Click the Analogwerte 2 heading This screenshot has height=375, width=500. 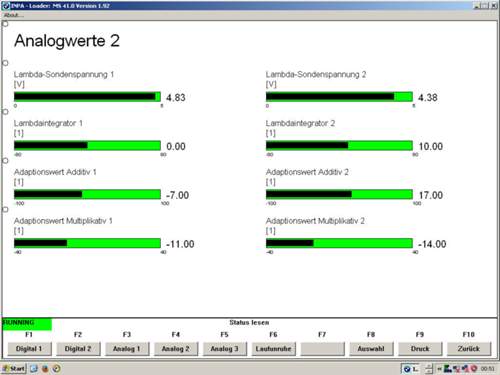click(x=67, y=41)
